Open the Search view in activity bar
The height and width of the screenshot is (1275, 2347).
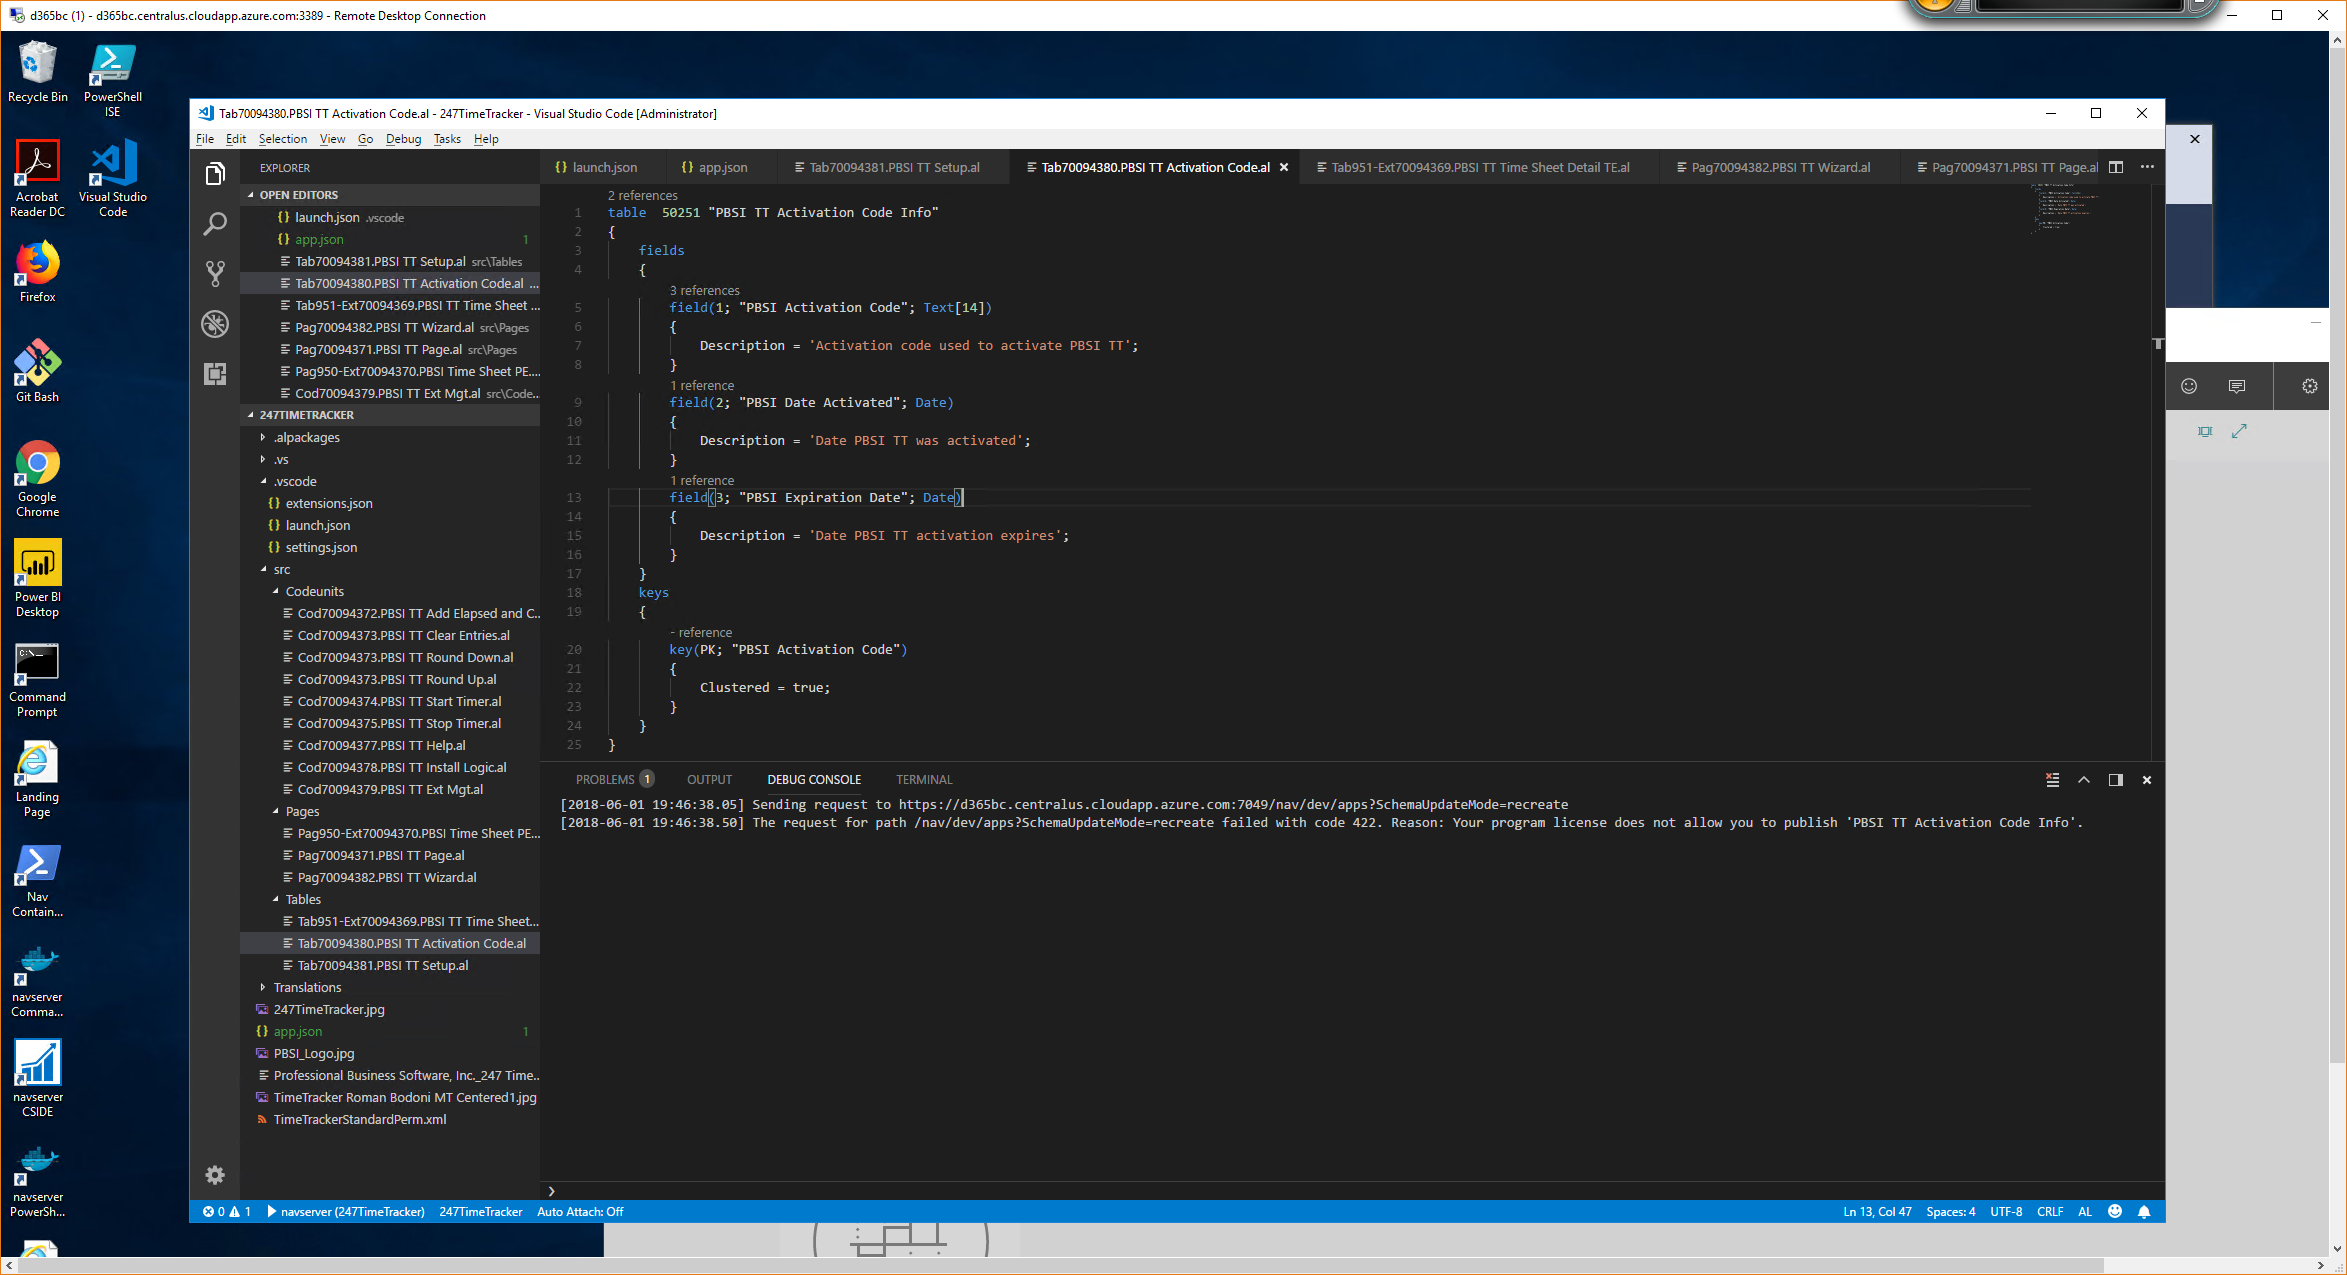[x=215, y=224]
